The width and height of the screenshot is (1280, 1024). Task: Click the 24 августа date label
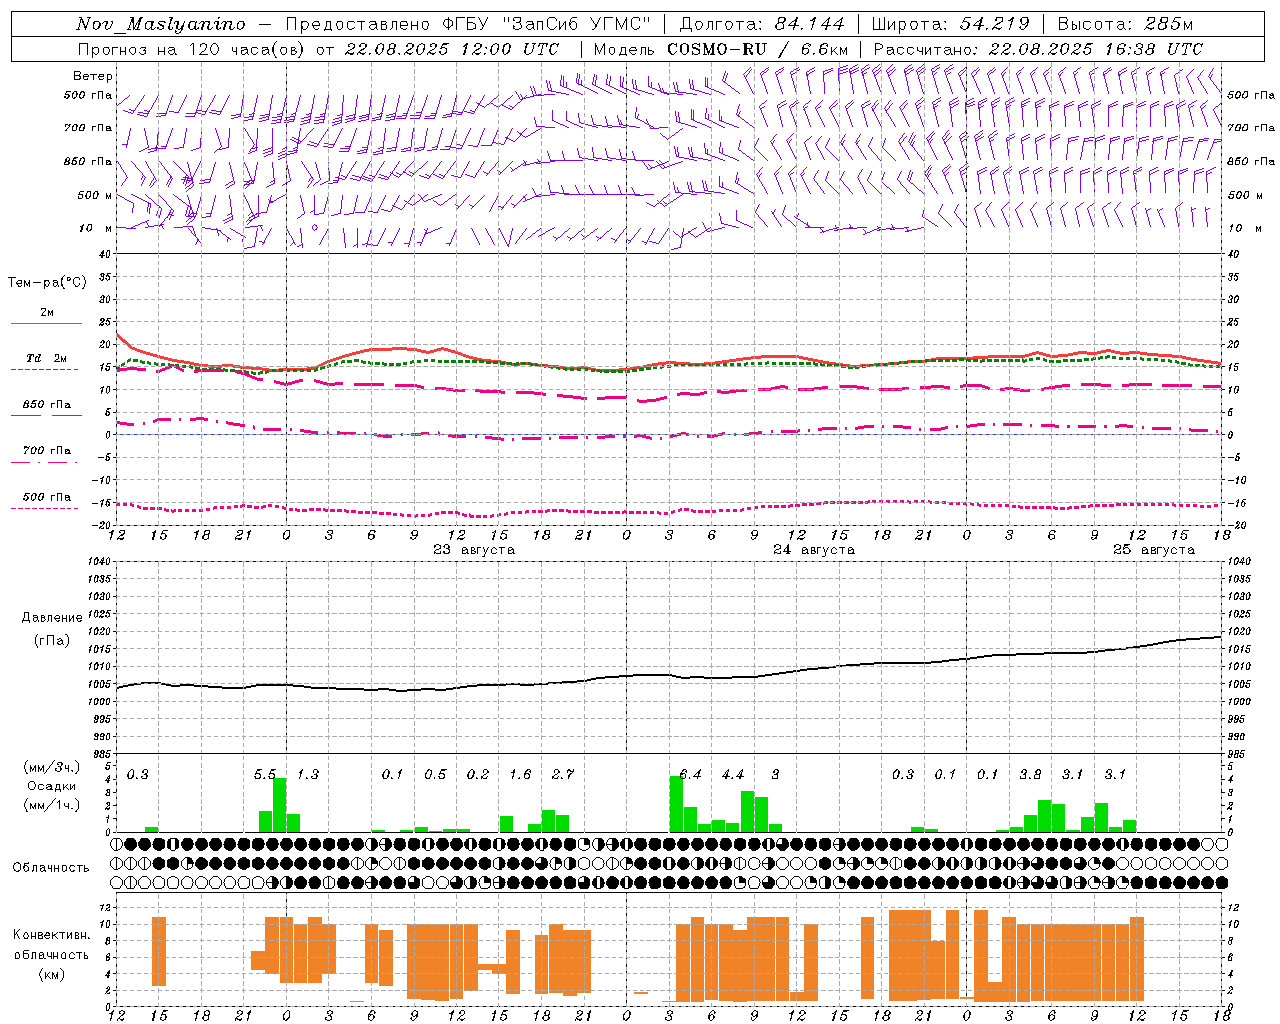tap(814, 550)
